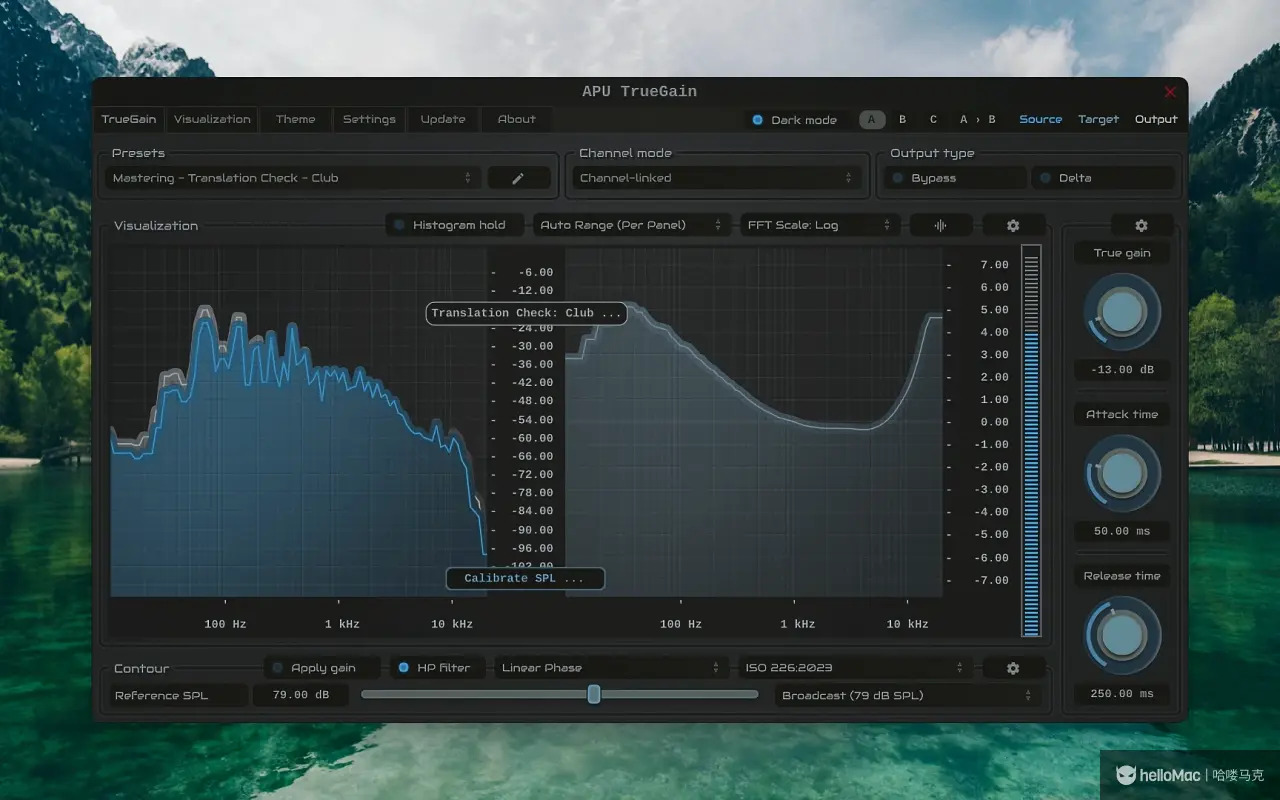Image resolution: width=1280 pixels, height=800 pixels.
Task: Open FFT Scale: Log dropdown
Action: point(820,225)
